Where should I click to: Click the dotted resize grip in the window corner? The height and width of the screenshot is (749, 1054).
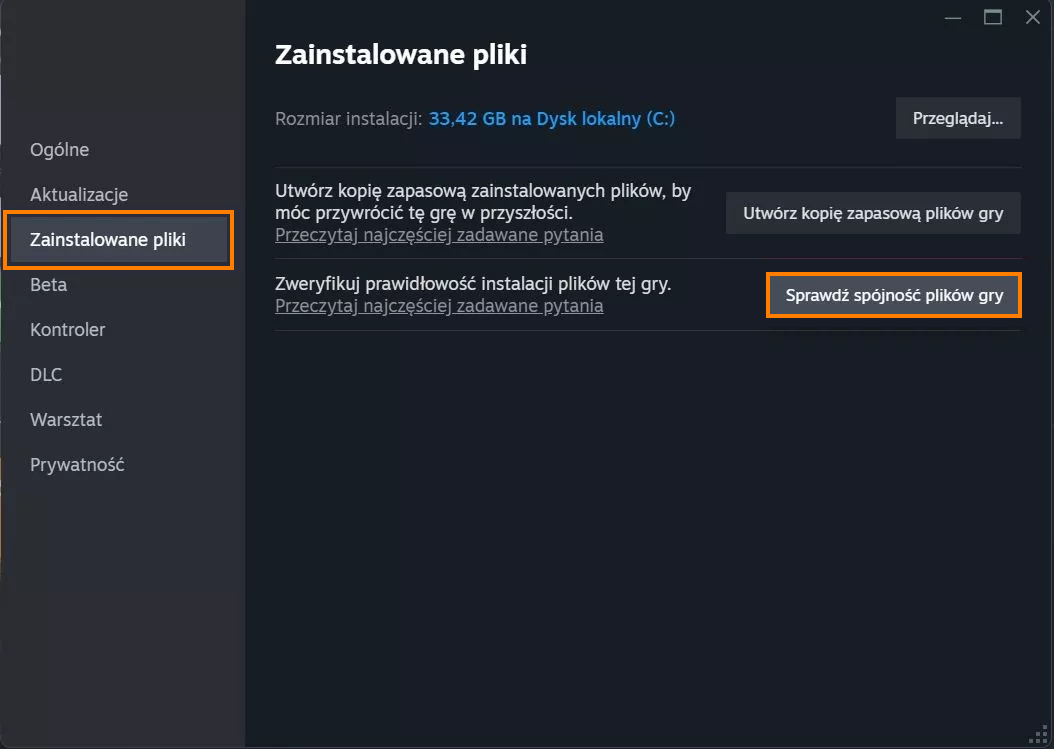click(1039, 736)
